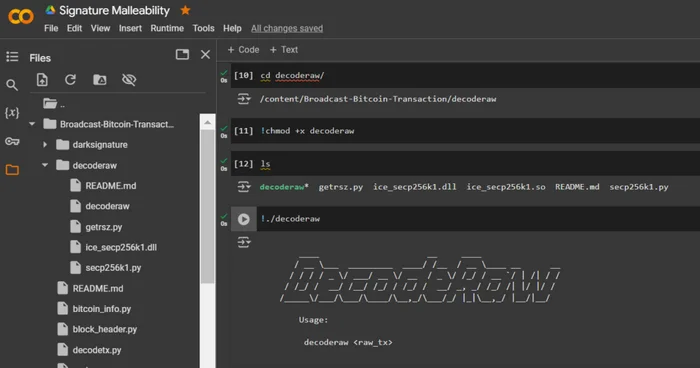
Task: Click the Signature Malleability notebook title
Action: (x=114, y=10)
